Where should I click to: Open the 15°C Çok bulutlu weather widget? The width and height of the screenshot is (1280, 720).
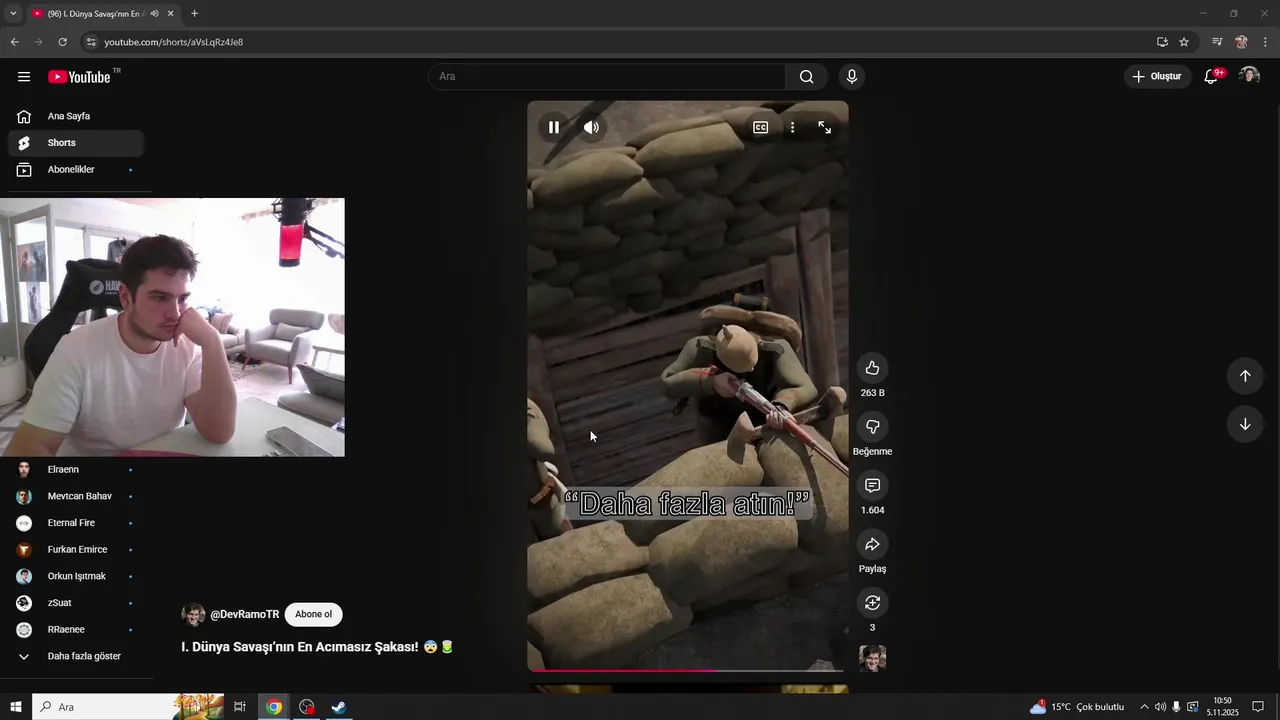[x=1078, y=707]
